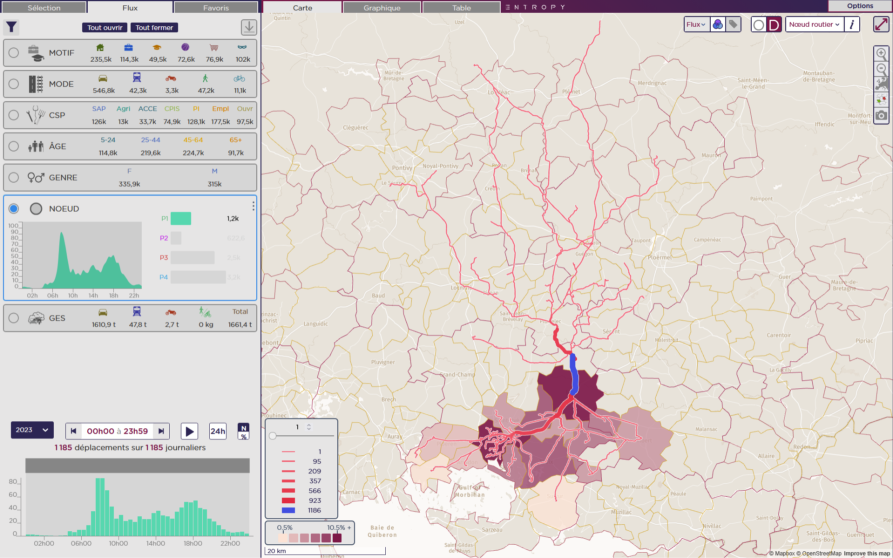
Task: Switch to the Graphique tab
Action: [x=382, y=7]
